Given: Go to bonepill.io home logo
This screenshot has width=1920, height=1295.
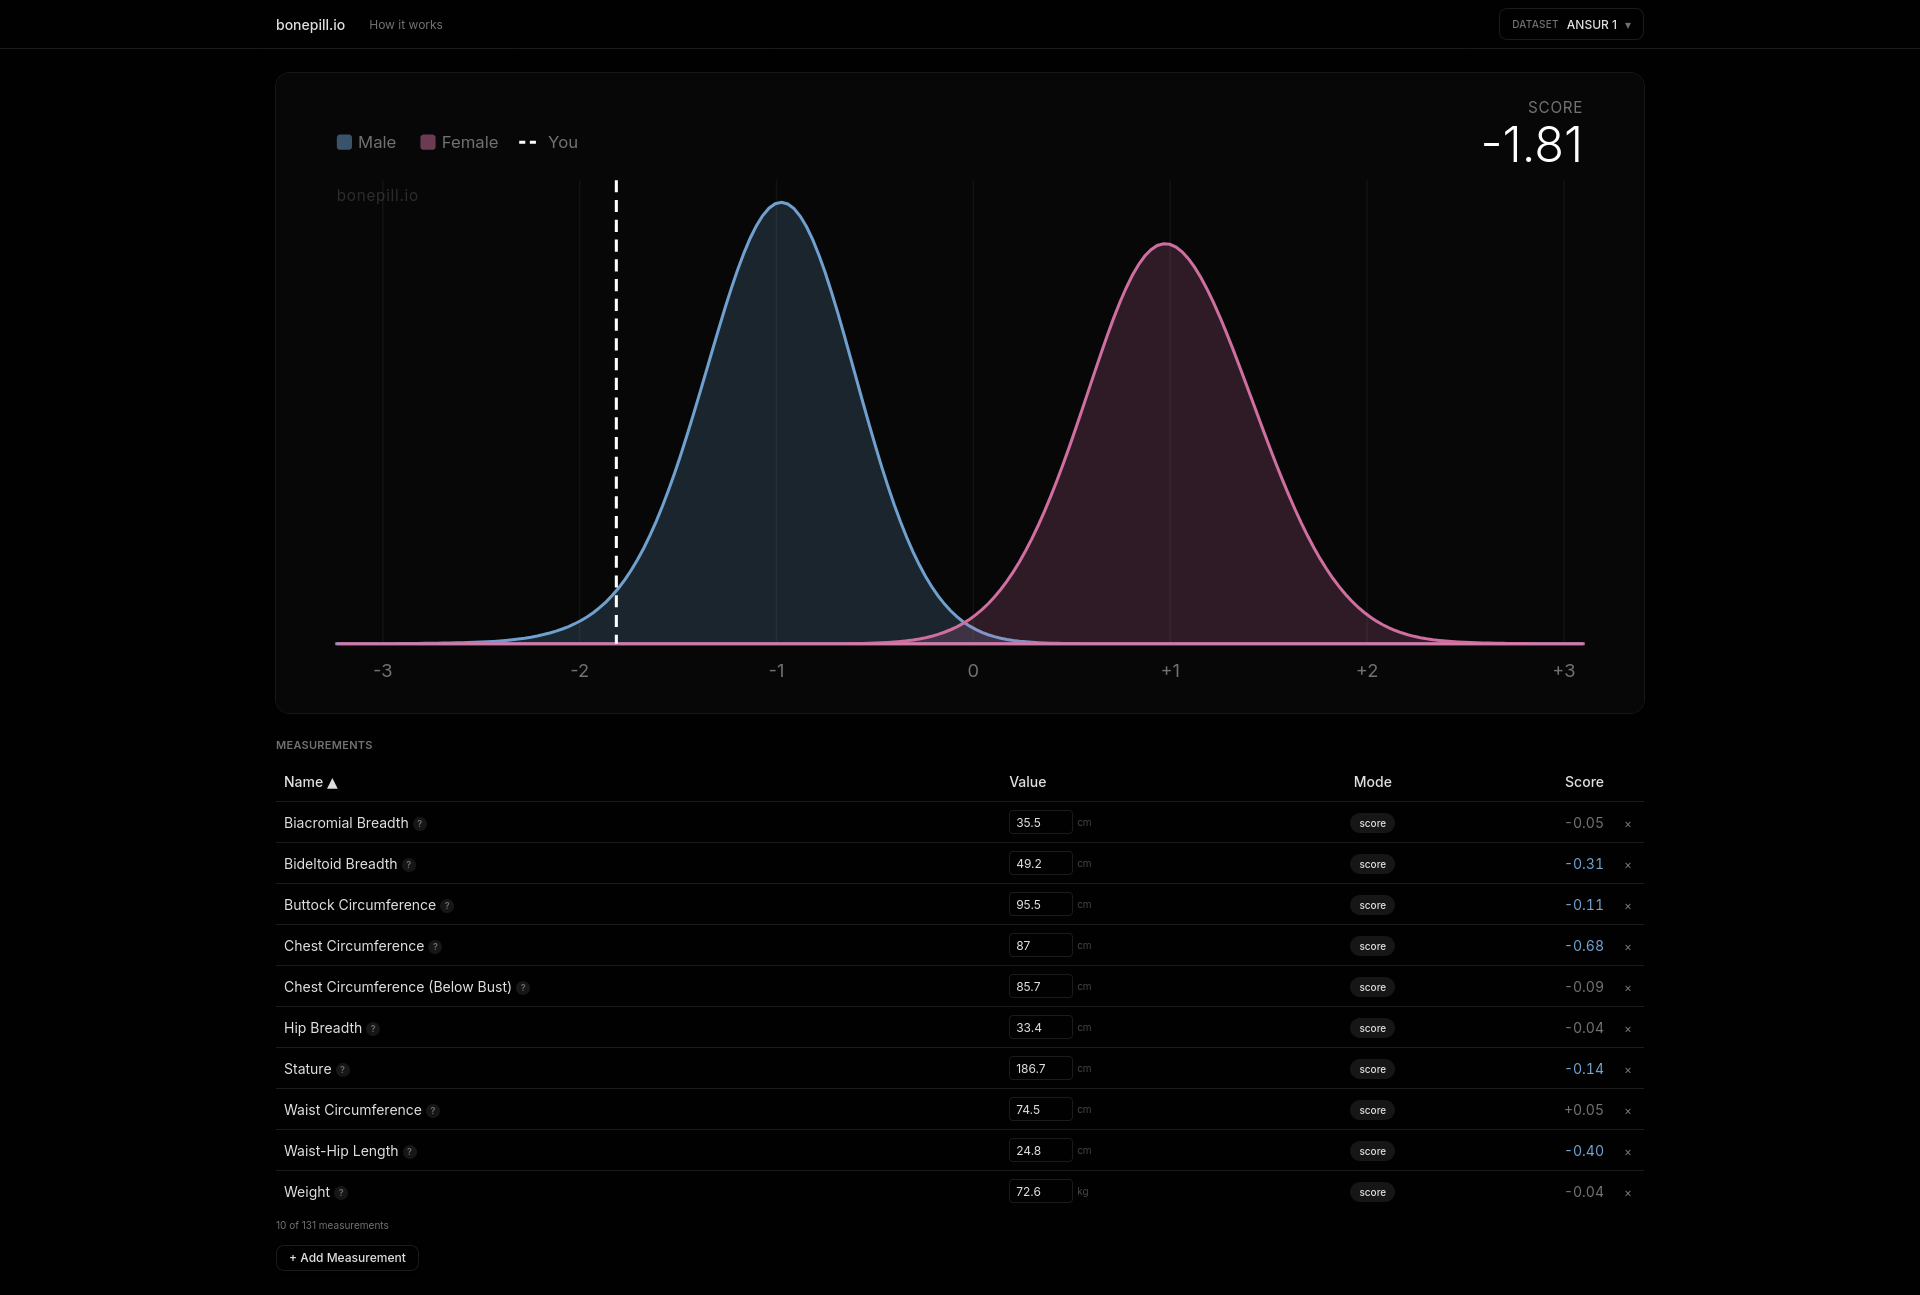Looking at the screenshot, I should [x=310, y=25].
